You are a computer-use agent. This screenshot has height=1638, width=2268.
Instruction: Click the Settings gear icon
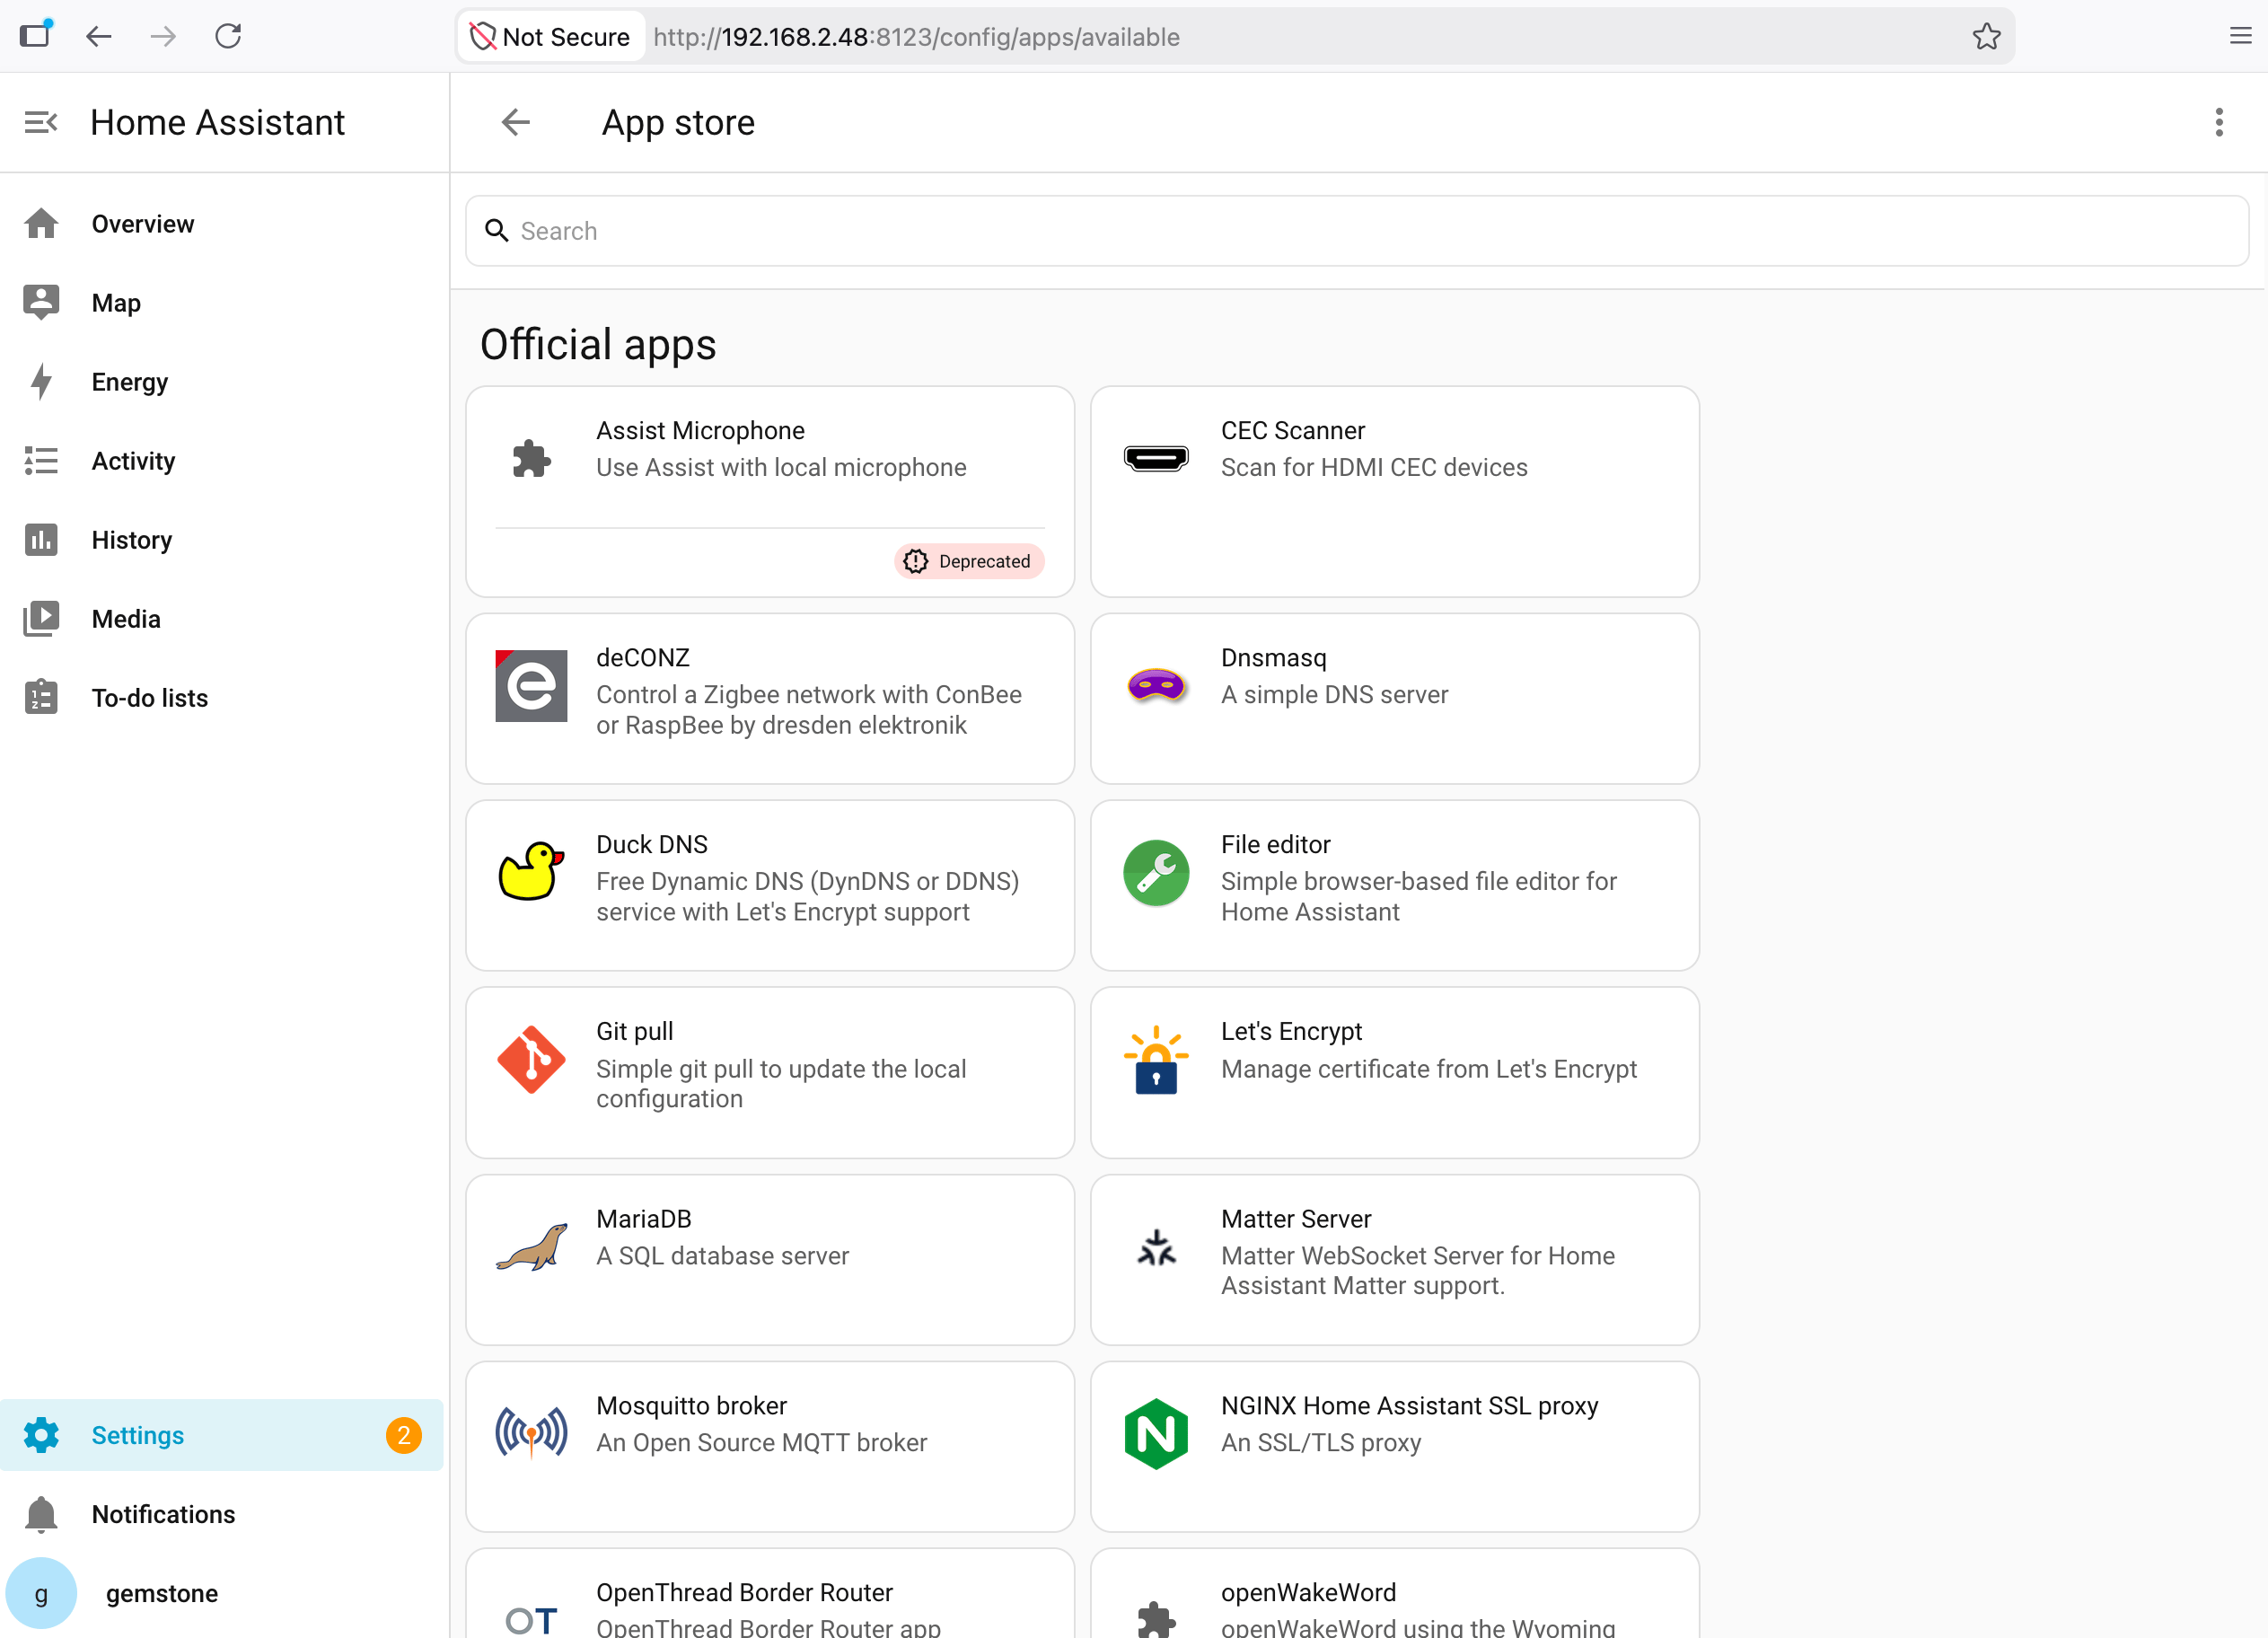(x=41, y=1434)
